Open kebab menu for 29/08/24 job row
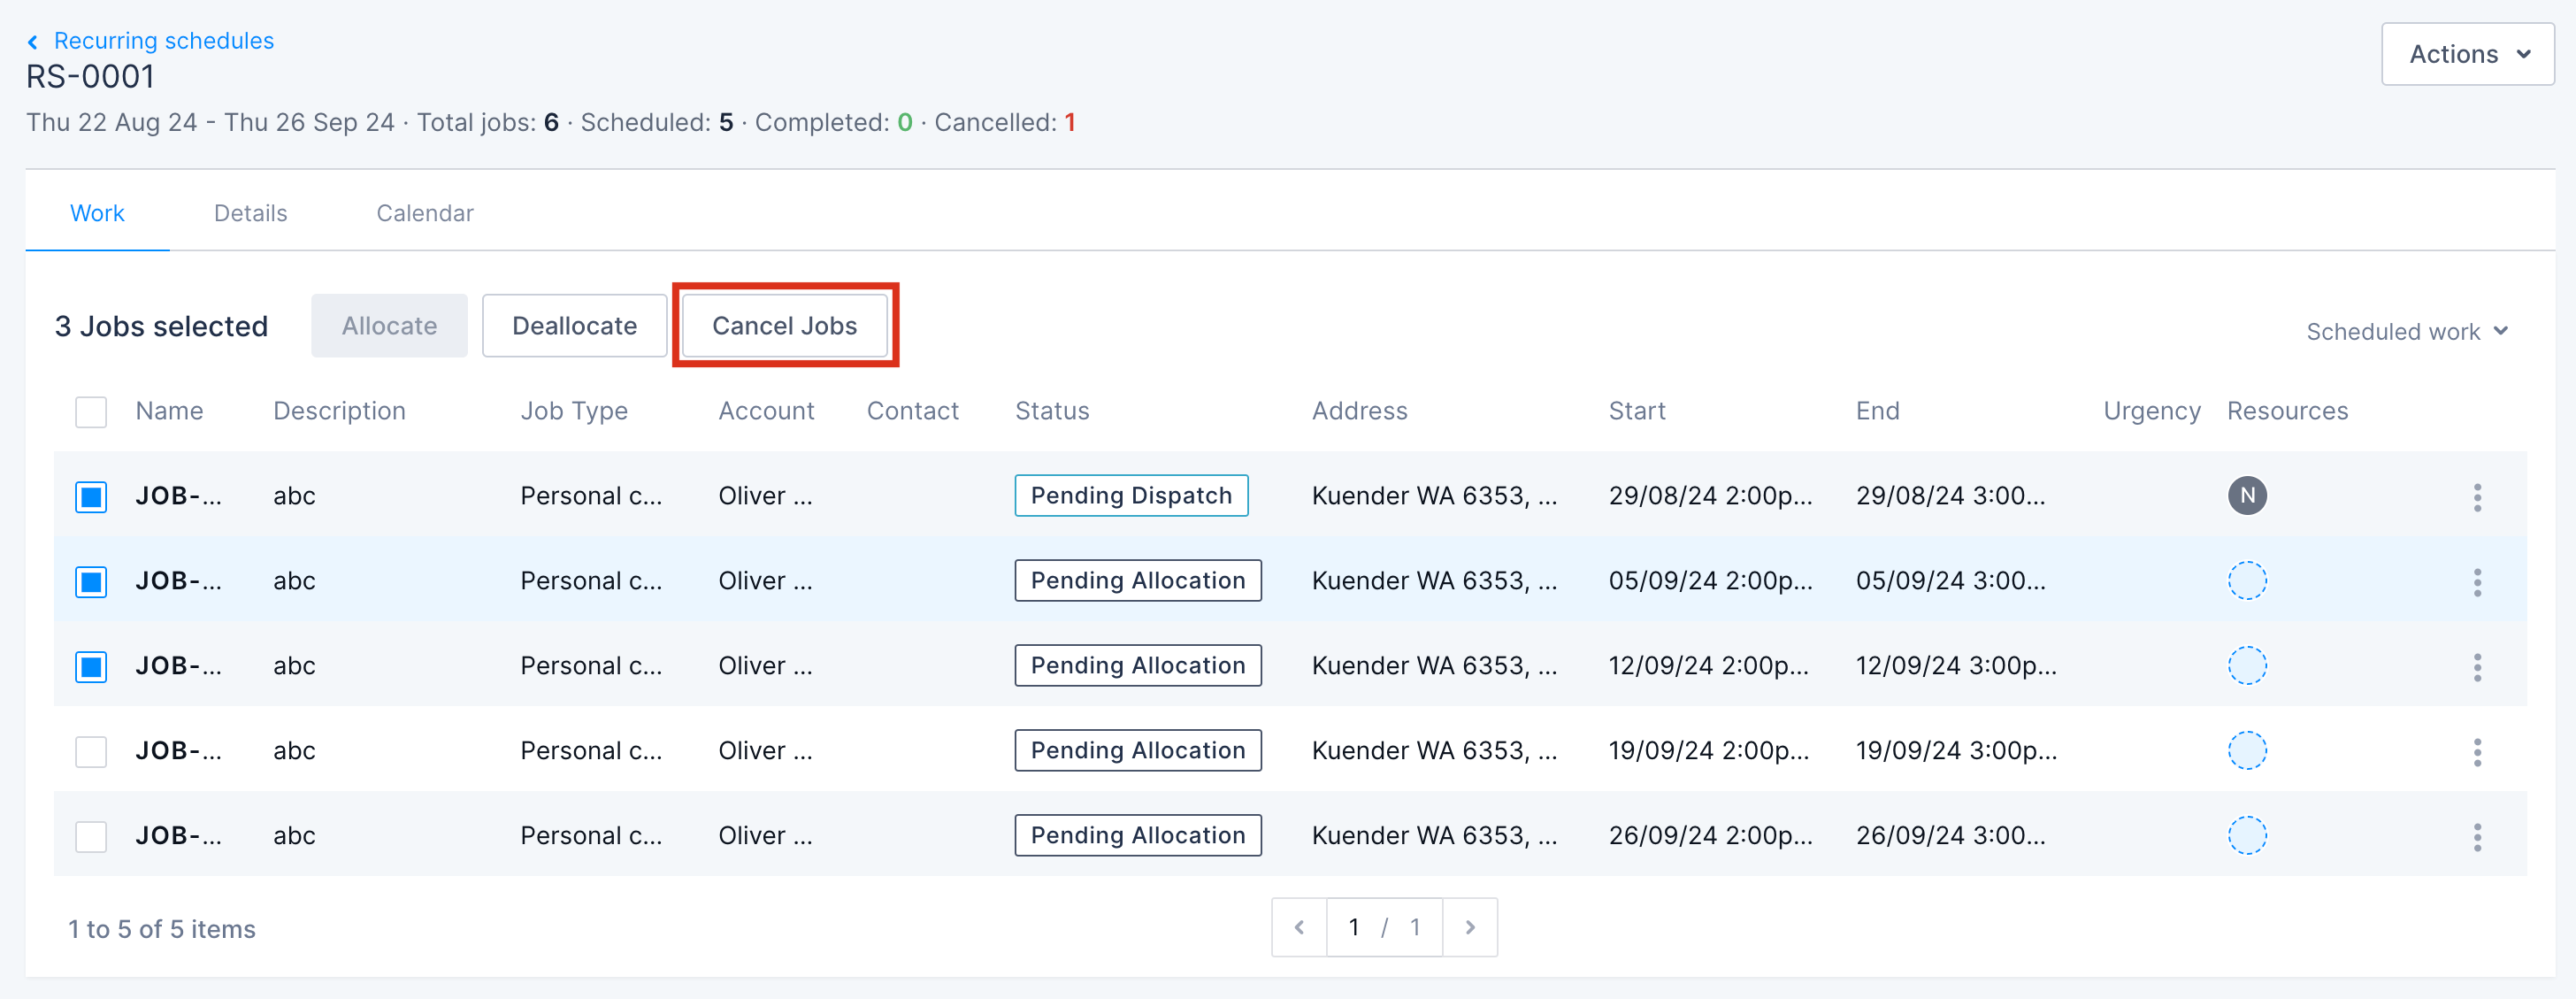This screenshot has height=999, width=2576. 2477,497
